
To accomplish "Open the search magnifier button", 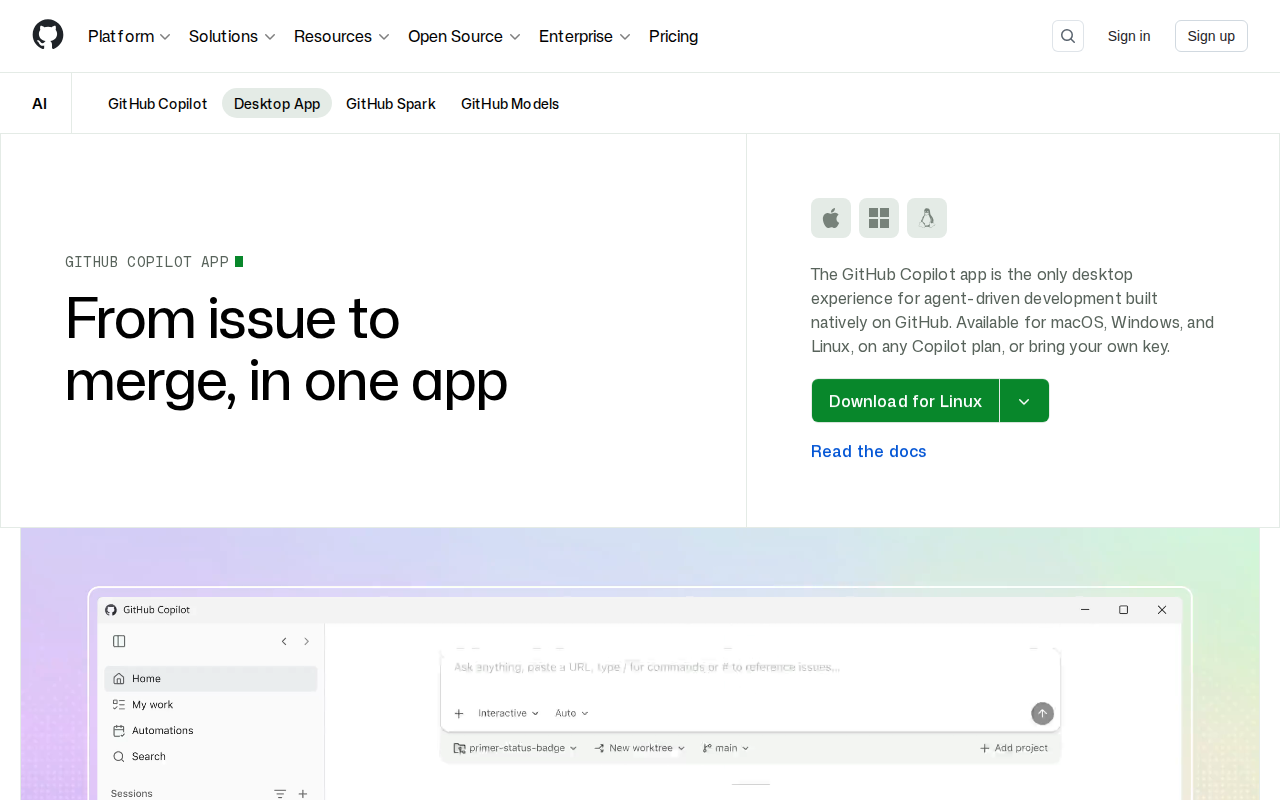I will (x=1068, y=36).
